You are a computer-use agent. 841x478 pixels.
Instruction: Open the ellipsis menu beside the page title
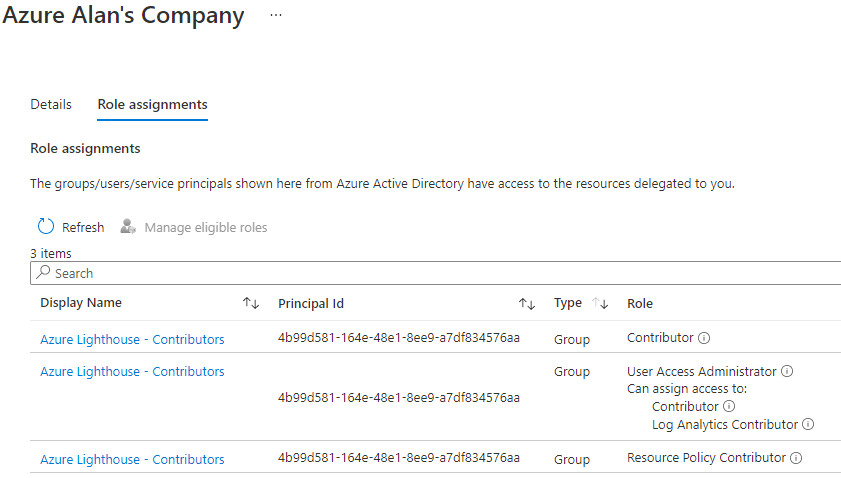coord(276,16)
